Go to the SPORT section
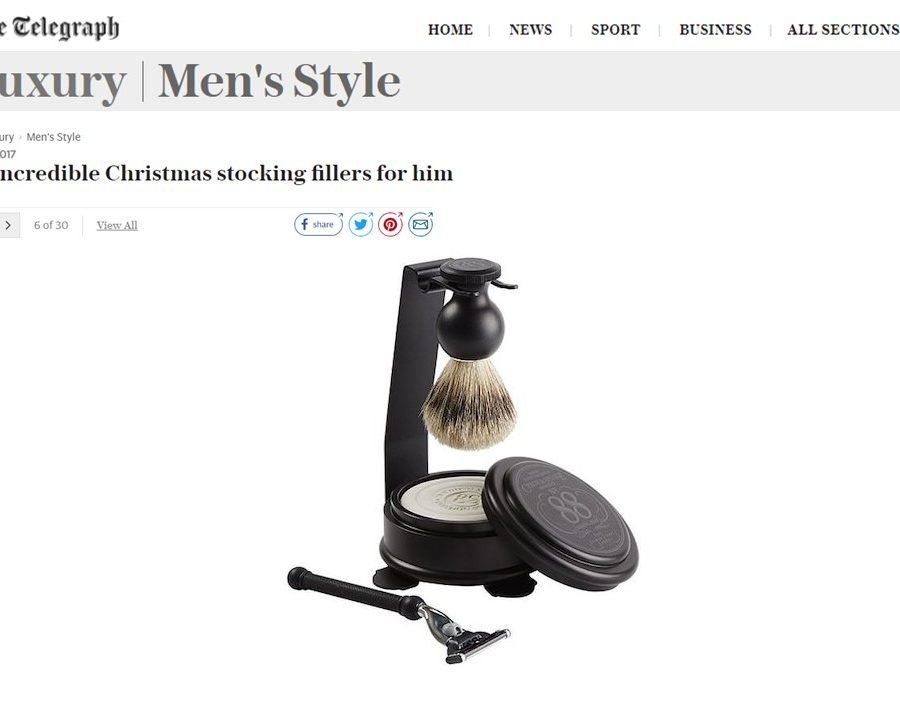The height and width of the screenshot is (720, 900). point(615,30)
